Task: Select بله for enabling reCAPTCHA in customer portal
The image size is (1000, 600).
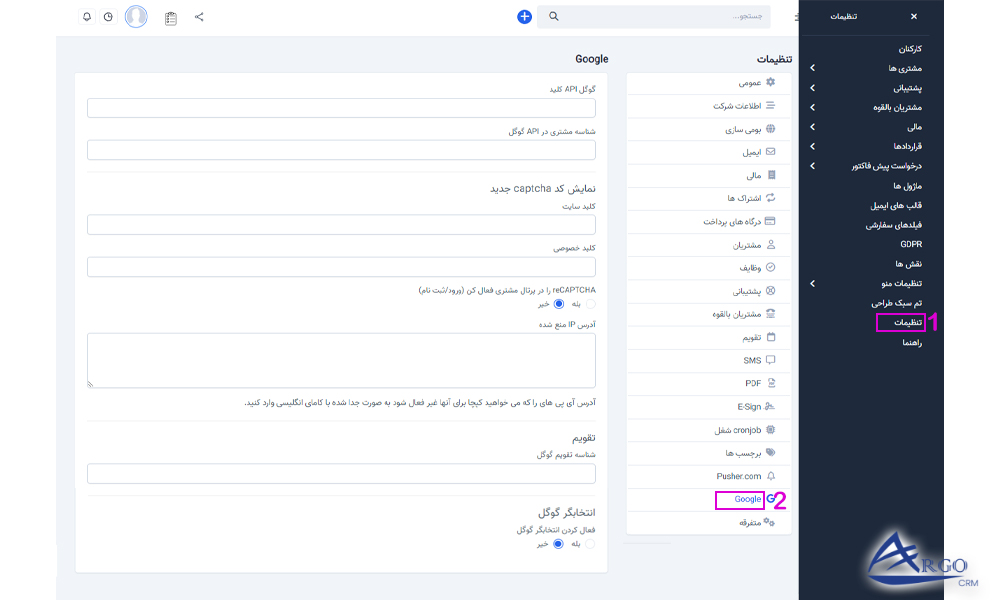Action: coord(590,303)
